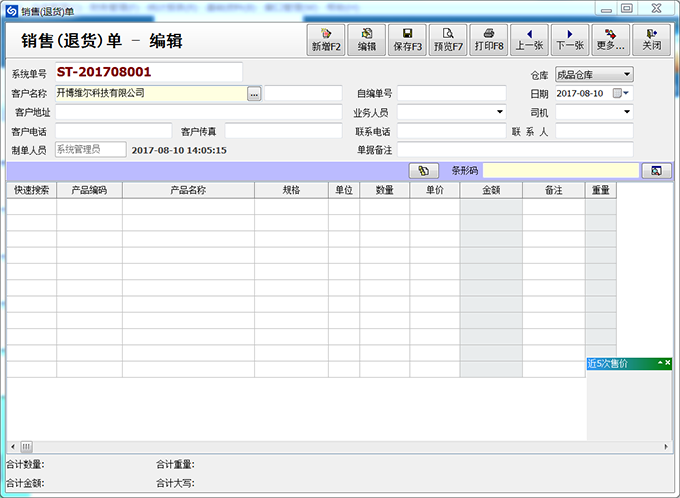Open the 更多... tools button
The height and width of the screenshot is (498, 680).
click(x=611, y=40)
